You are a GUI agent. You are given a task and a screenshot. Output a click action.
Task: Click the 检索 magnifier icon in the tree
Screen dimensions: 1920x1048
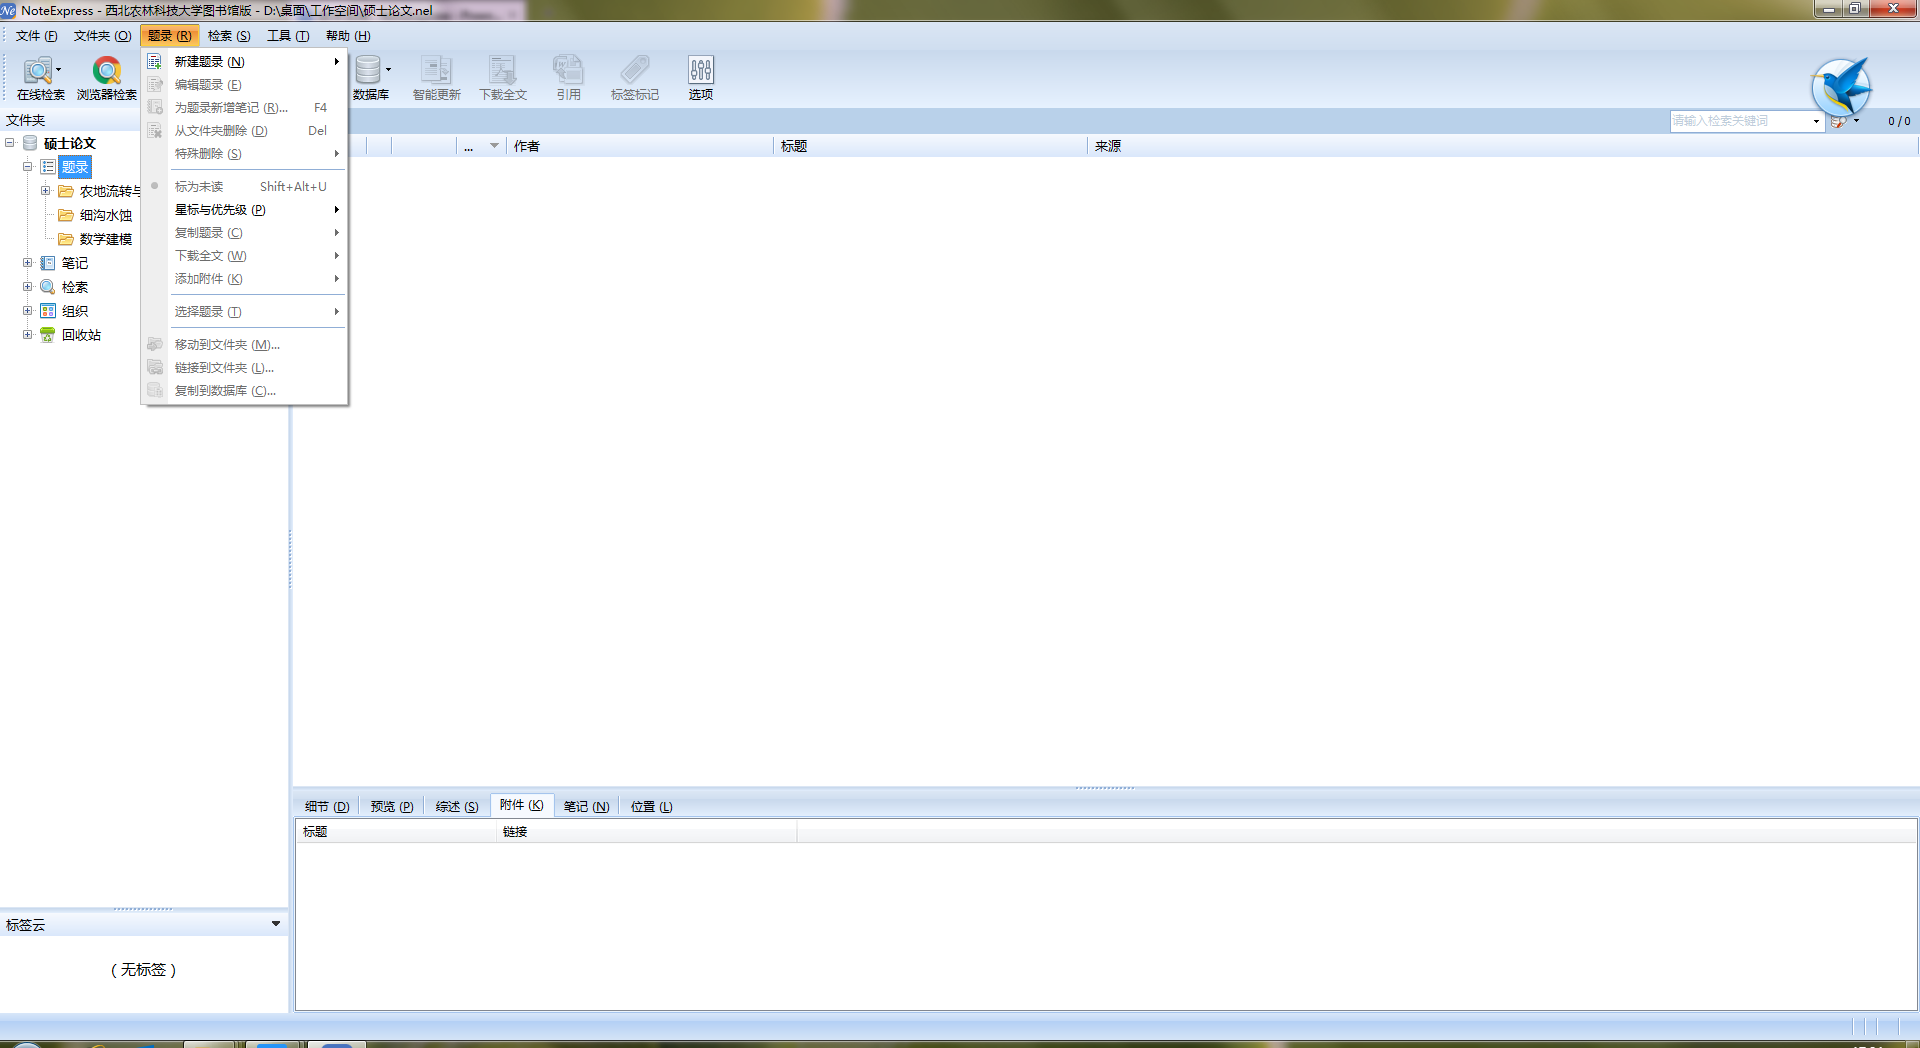[x=47, y=287]
